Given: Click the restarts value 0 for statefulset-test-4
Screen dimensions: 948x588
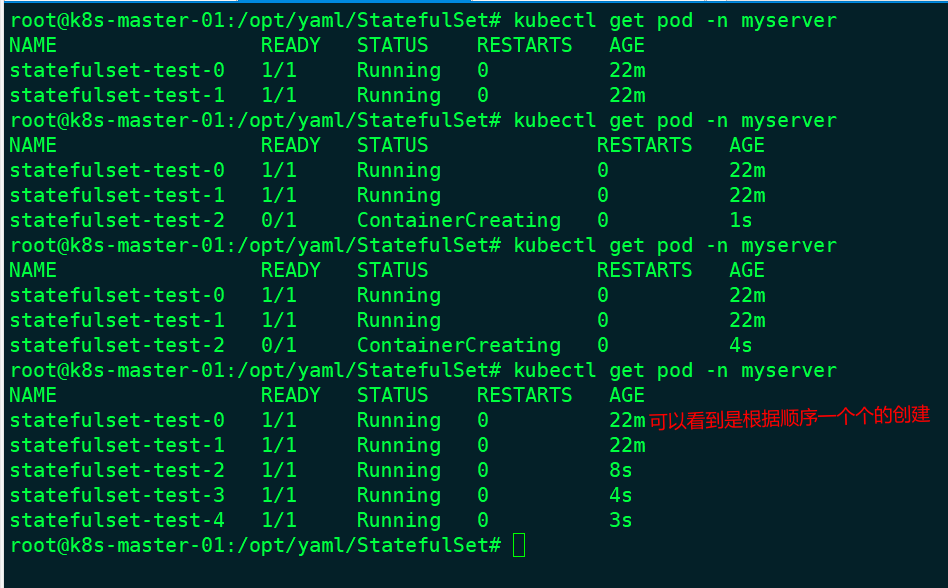Looking at the screenshot, I should [483, 520].
